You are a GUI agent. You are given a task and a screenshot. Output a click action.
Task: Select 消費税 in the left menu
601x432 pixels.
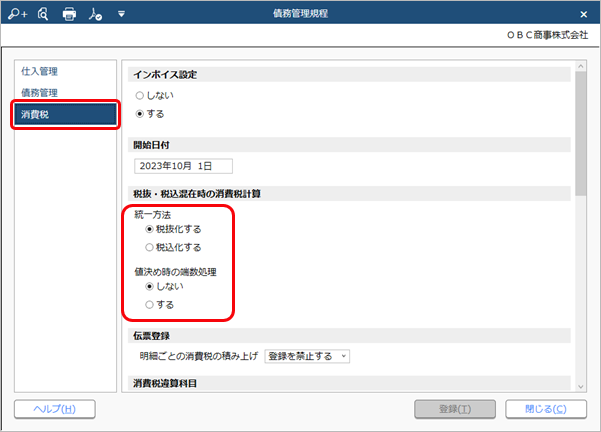(66, 115)
